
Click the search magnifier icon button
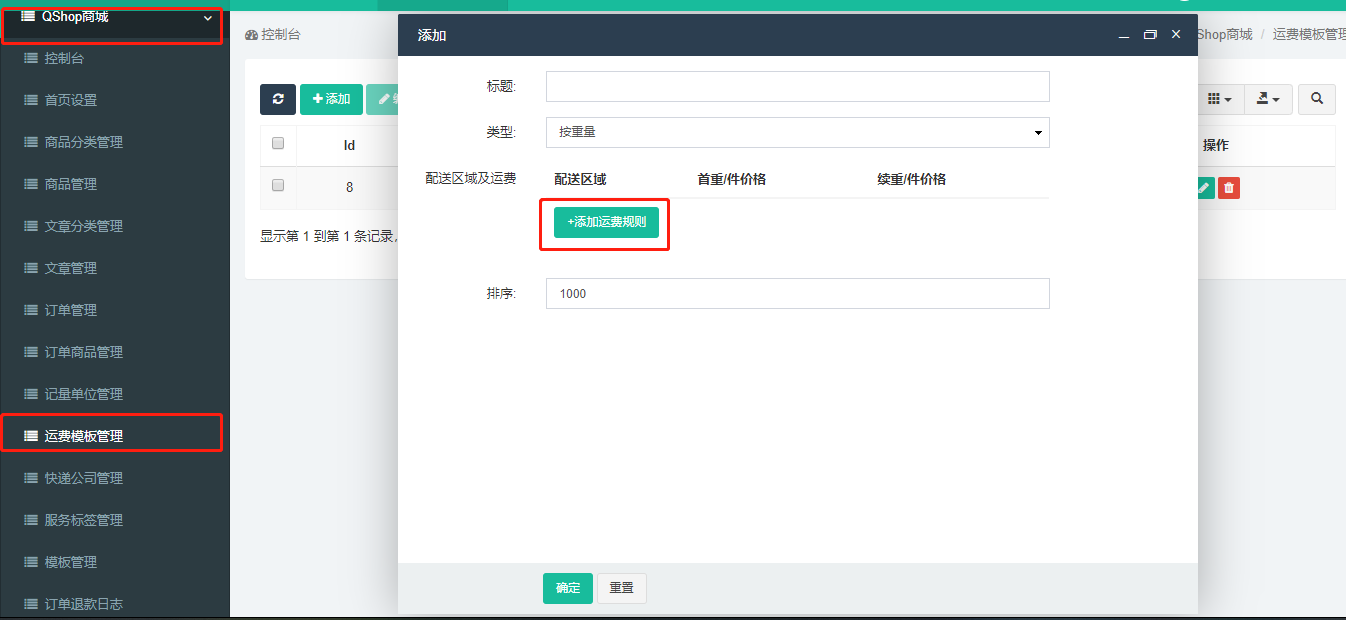click(x=1317, y=99)
